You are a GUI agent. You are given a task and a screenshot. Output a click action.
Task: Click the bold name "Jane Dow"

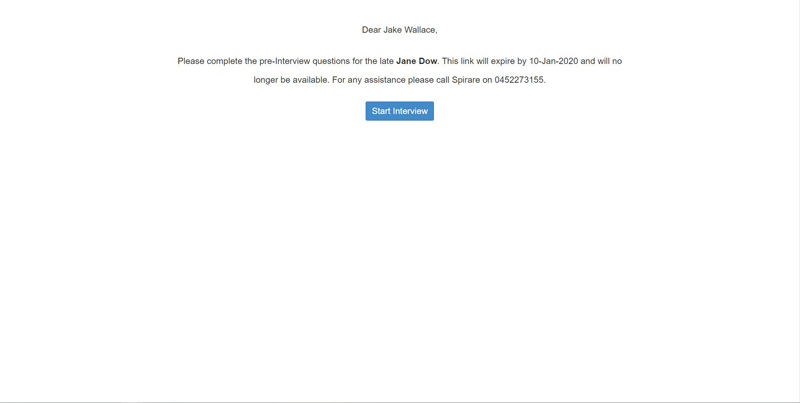416,61
